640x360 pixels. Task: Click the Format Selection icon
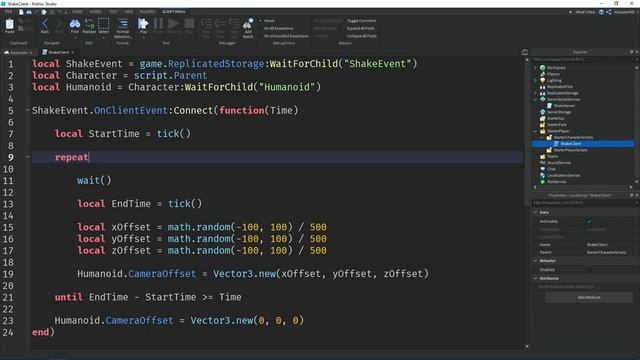click(123, 24)
